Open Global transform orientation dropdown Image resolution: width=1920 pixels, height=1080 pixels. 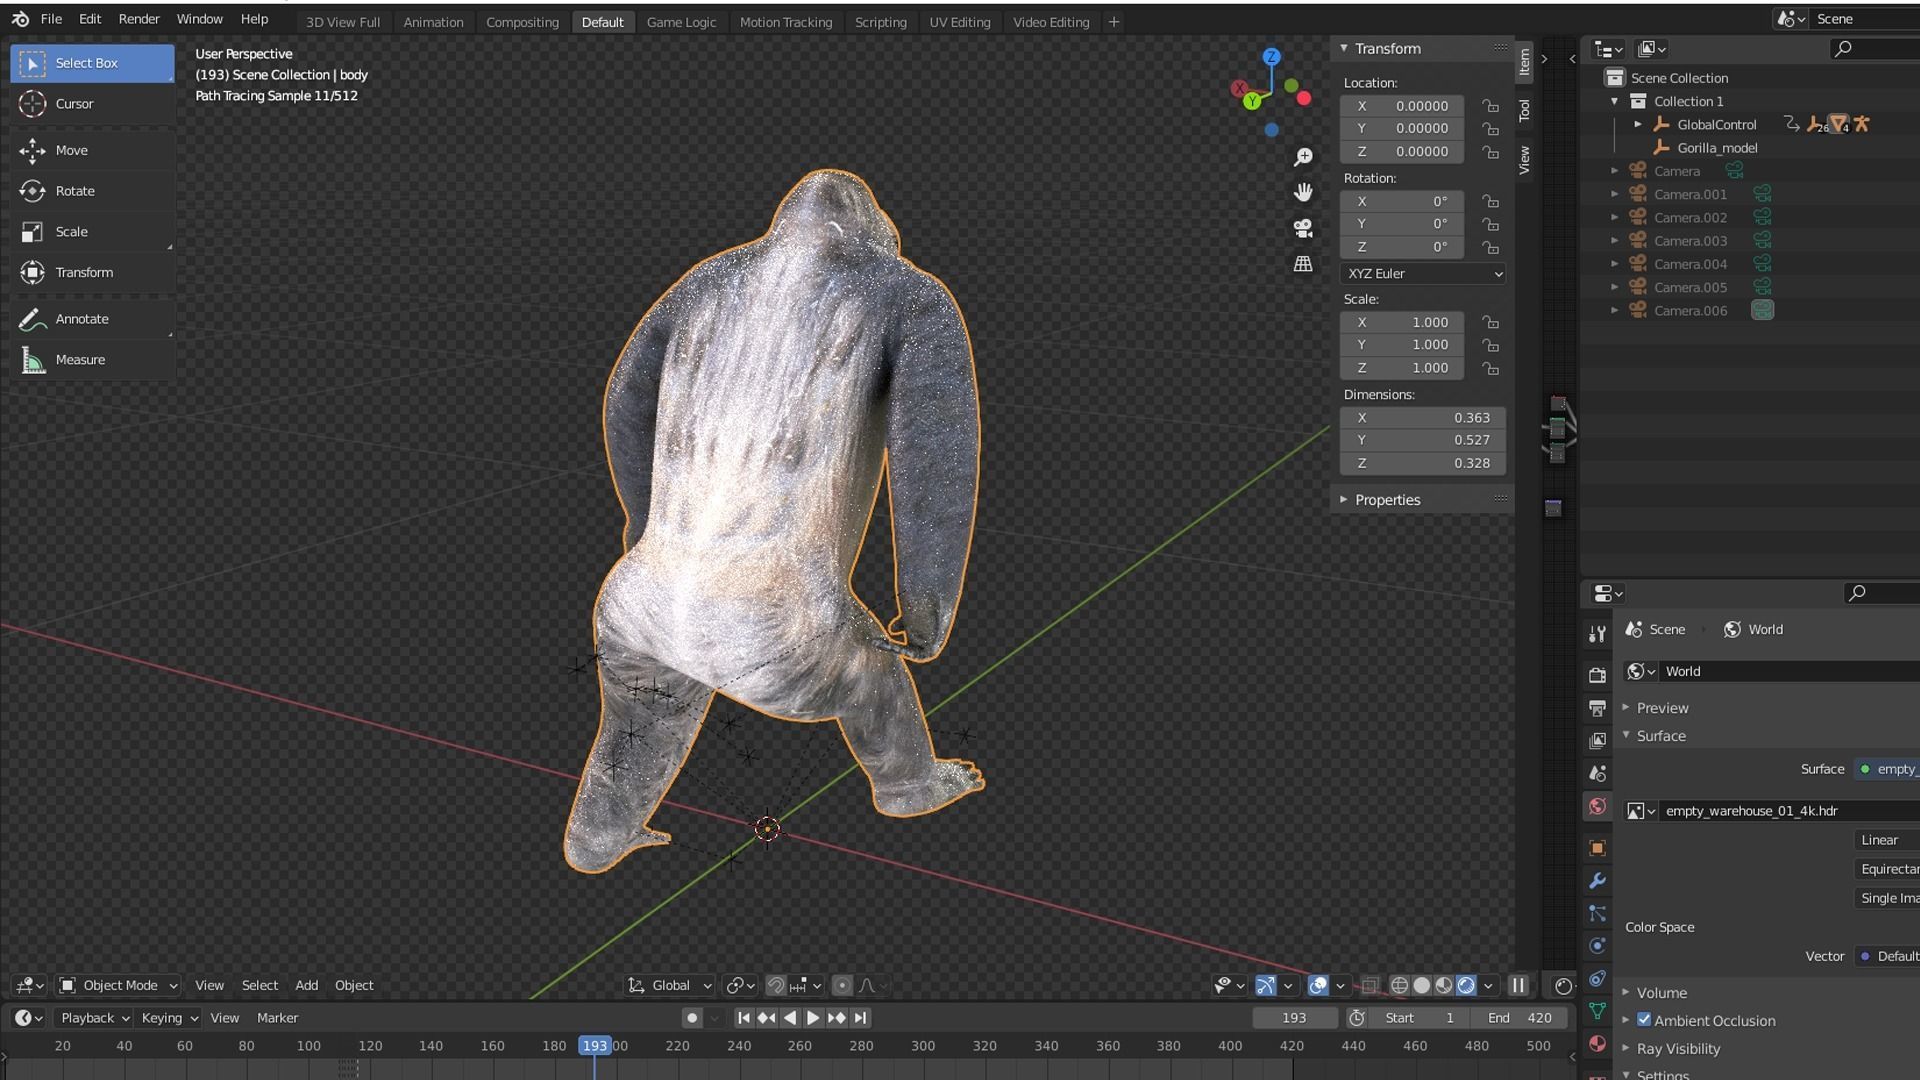pyautogui.click(x=670, y=986)
